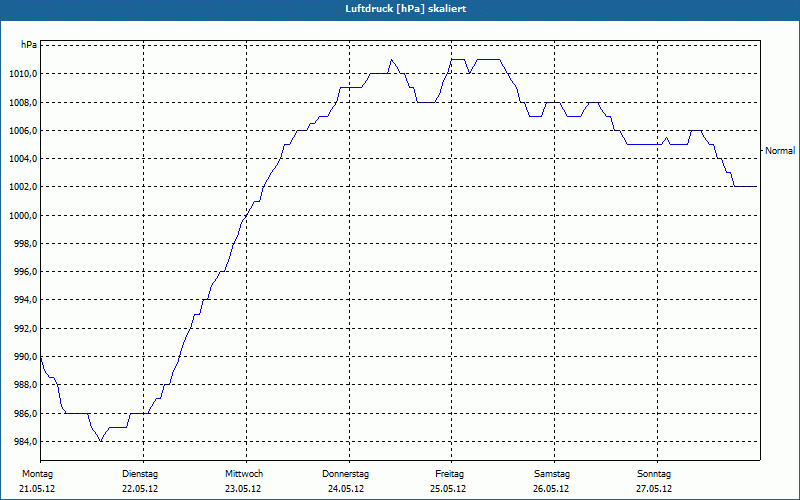
Task: Click the 1006,0 y-axis value
Action: 23,131
